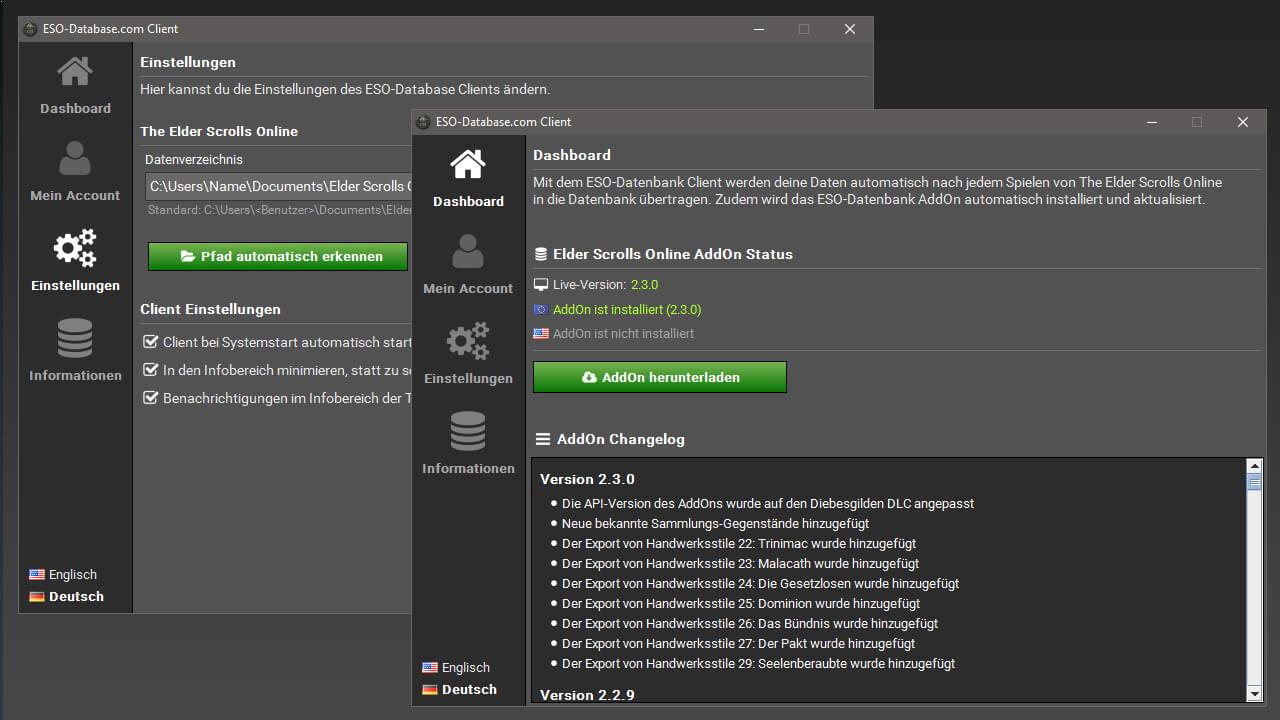Click US flag next to Englisch, front window
The image size is (1280, 720).
430,668
